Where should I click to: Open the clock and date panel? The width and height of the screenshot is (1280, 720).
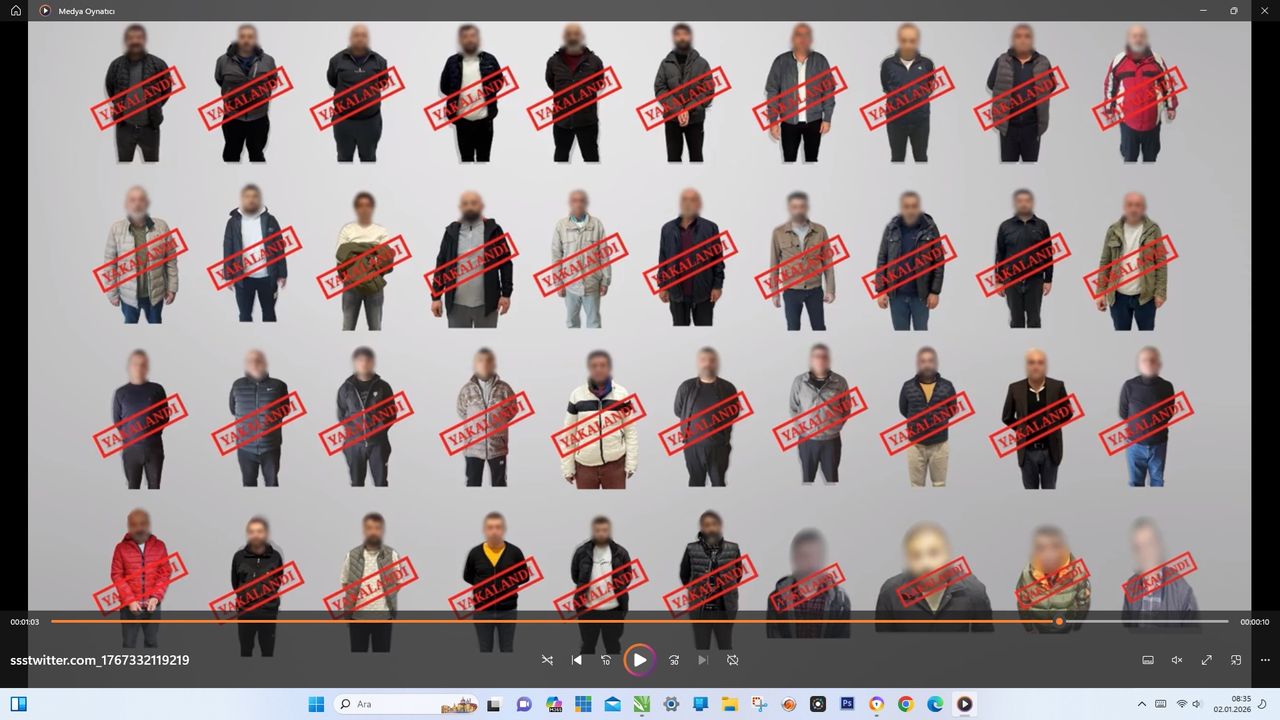pyautogui.click(x=1233, y=704)
